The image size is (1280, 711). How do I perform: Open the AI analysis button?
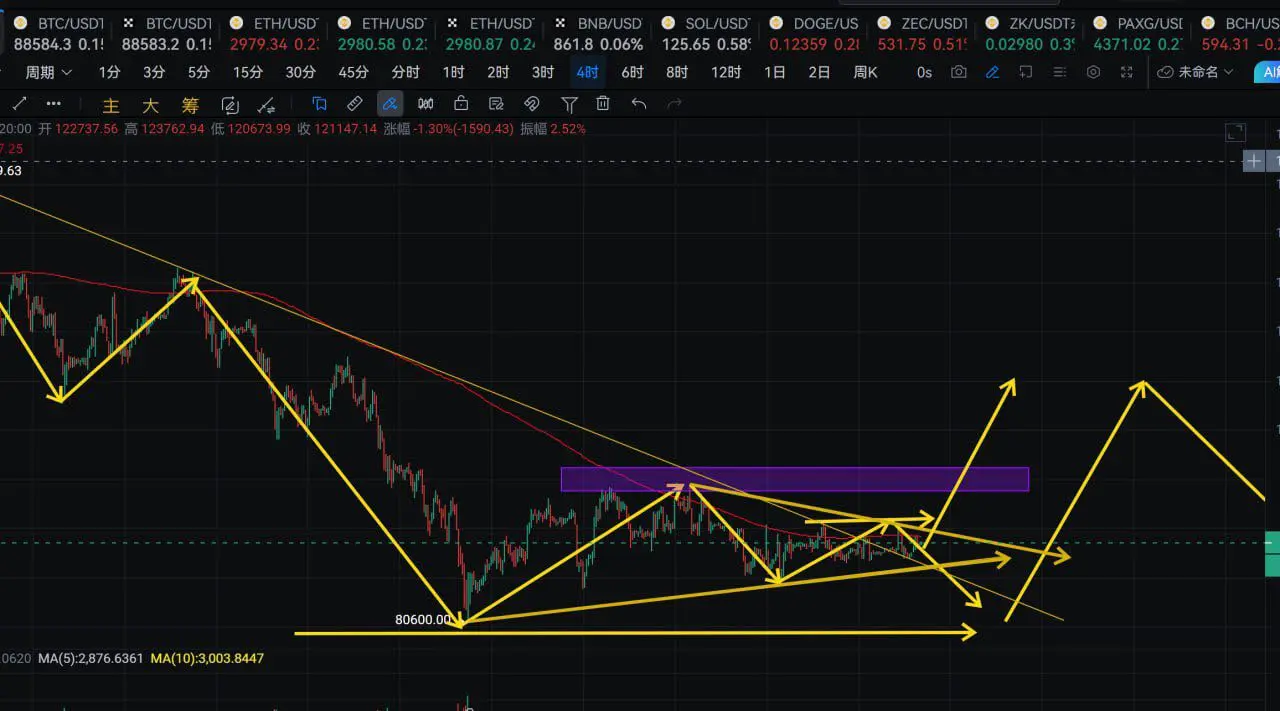(1268, 72)
